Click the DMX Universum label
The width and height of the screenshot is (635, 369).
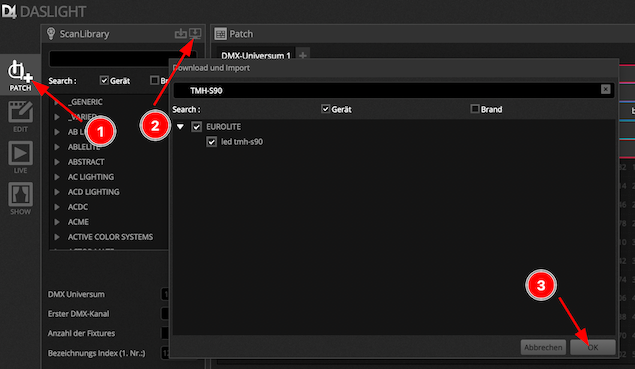[x=76, y=294]
